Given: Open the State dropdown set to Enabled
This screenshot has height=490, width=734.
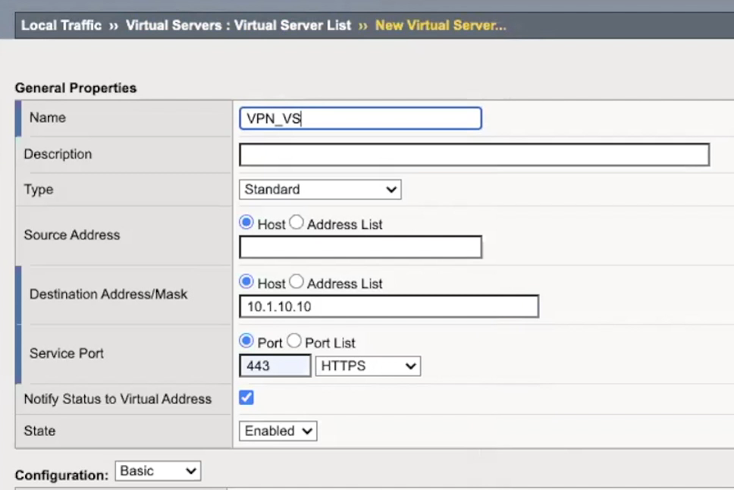Looking at the screenshot, I should (278, 431).
